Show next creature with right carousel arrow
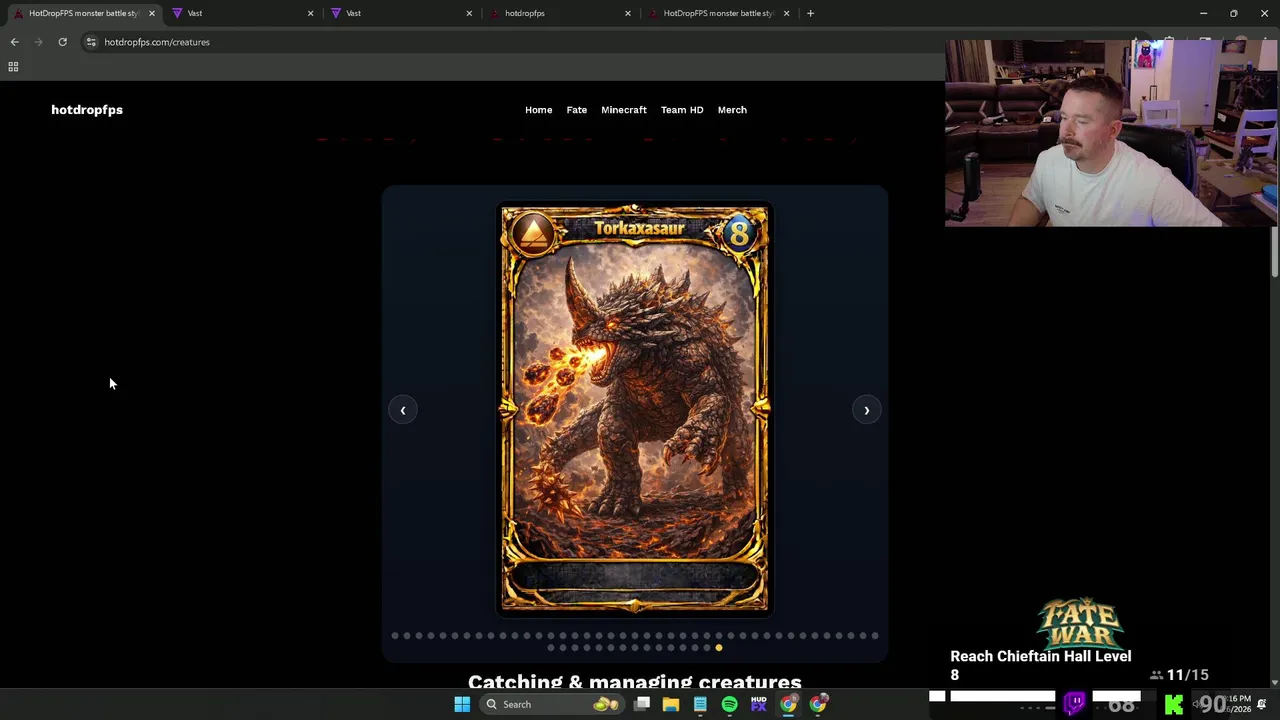The image size is (1280, 720). coord(866,410)
